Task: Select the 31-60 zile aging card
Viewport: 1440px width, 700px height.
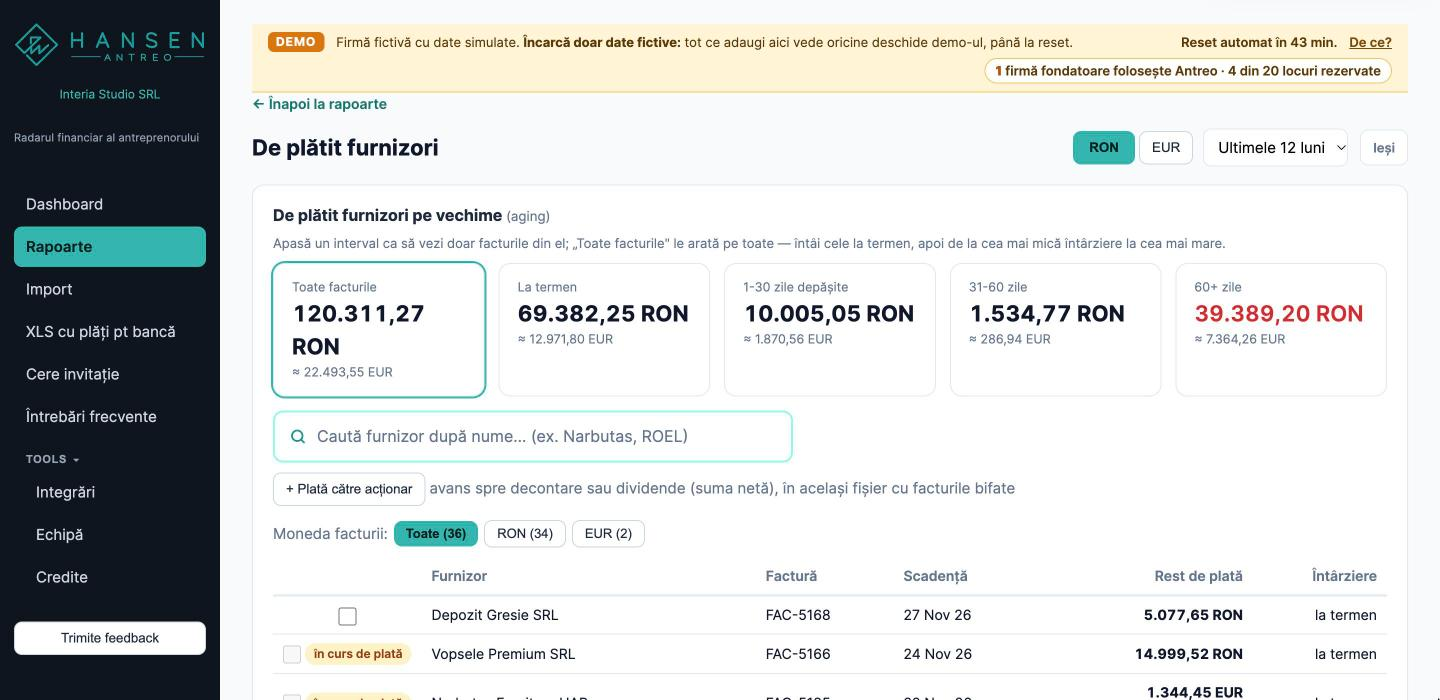Action: [x=1056, y=330]
